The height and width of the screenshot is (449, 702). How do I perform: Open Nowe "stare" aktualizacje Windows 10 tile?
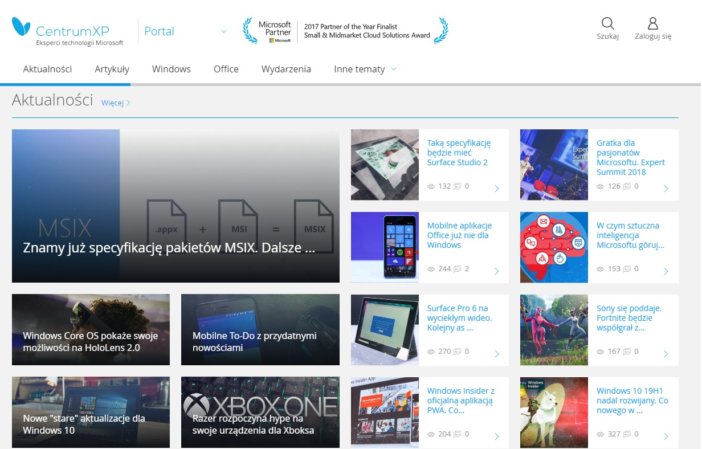(x=91, y=412)
